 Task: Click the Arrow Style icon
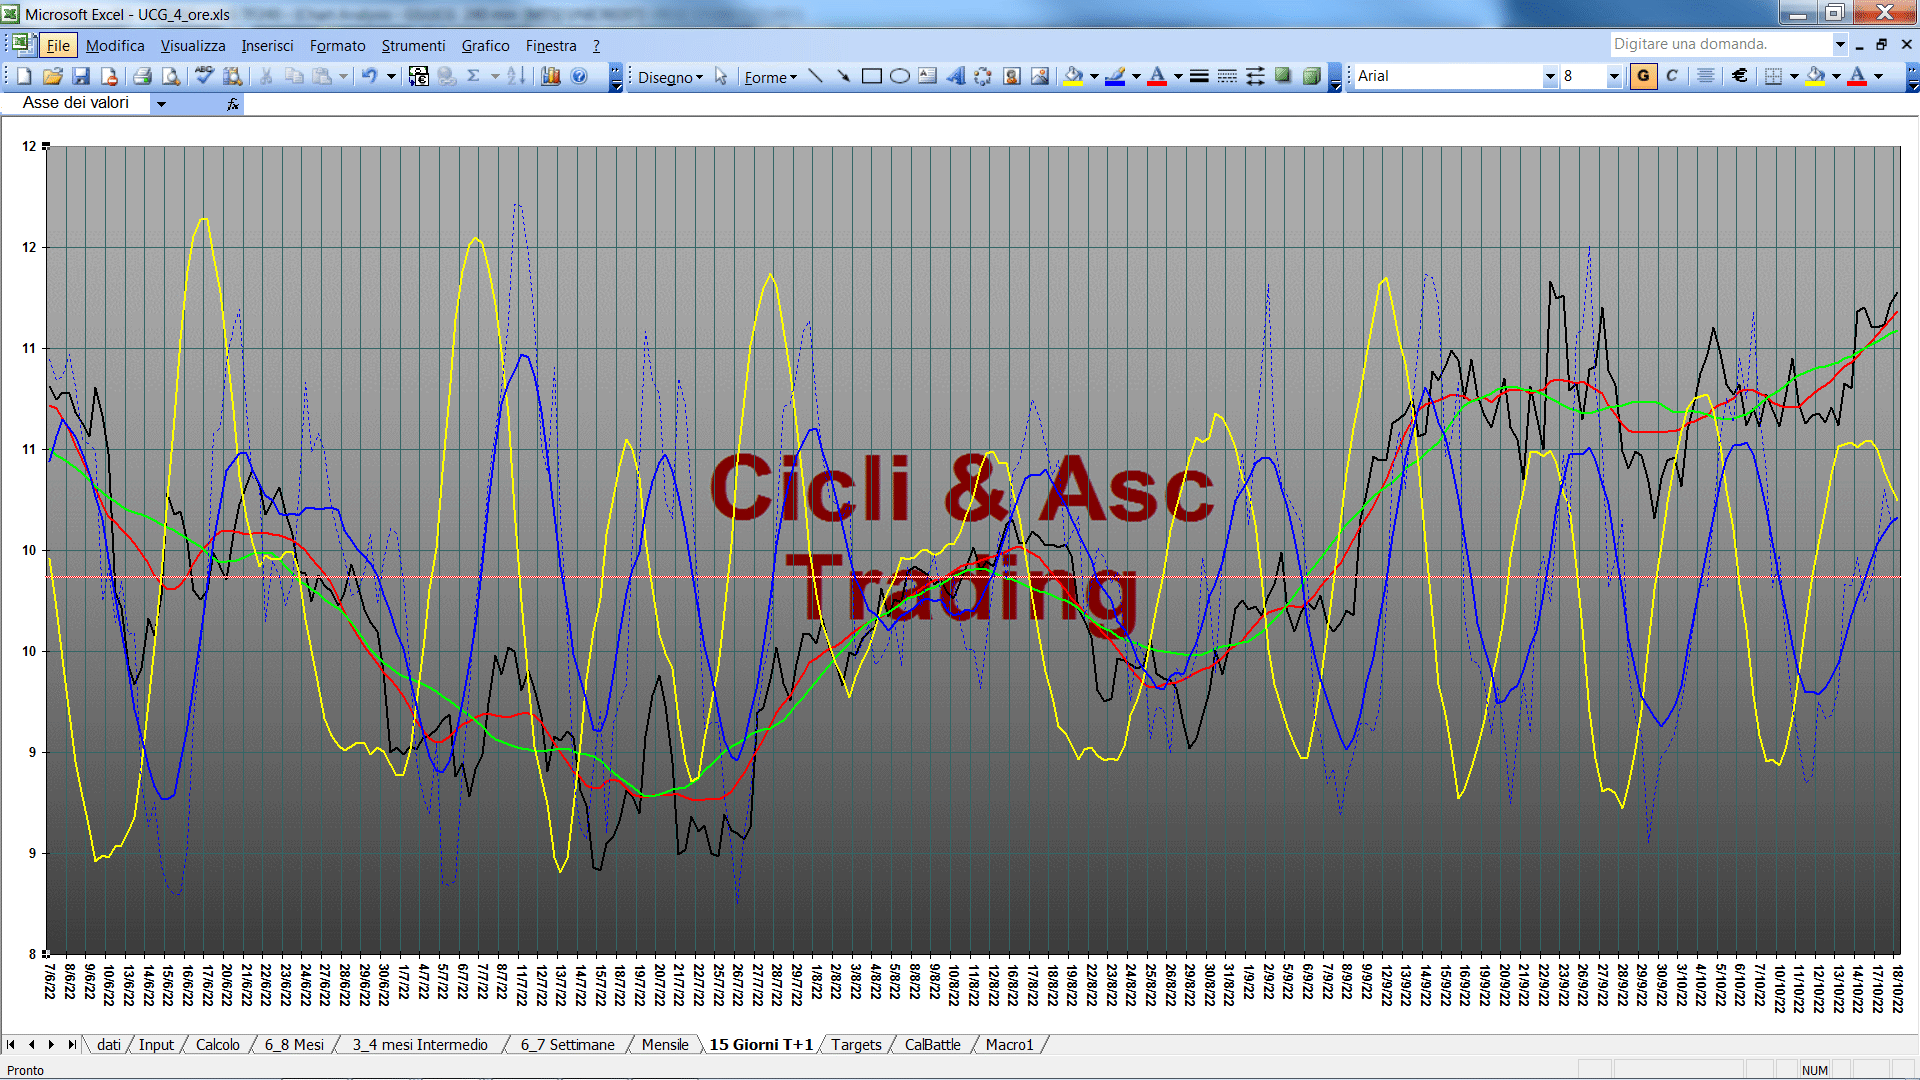[x=1255, y=76]
